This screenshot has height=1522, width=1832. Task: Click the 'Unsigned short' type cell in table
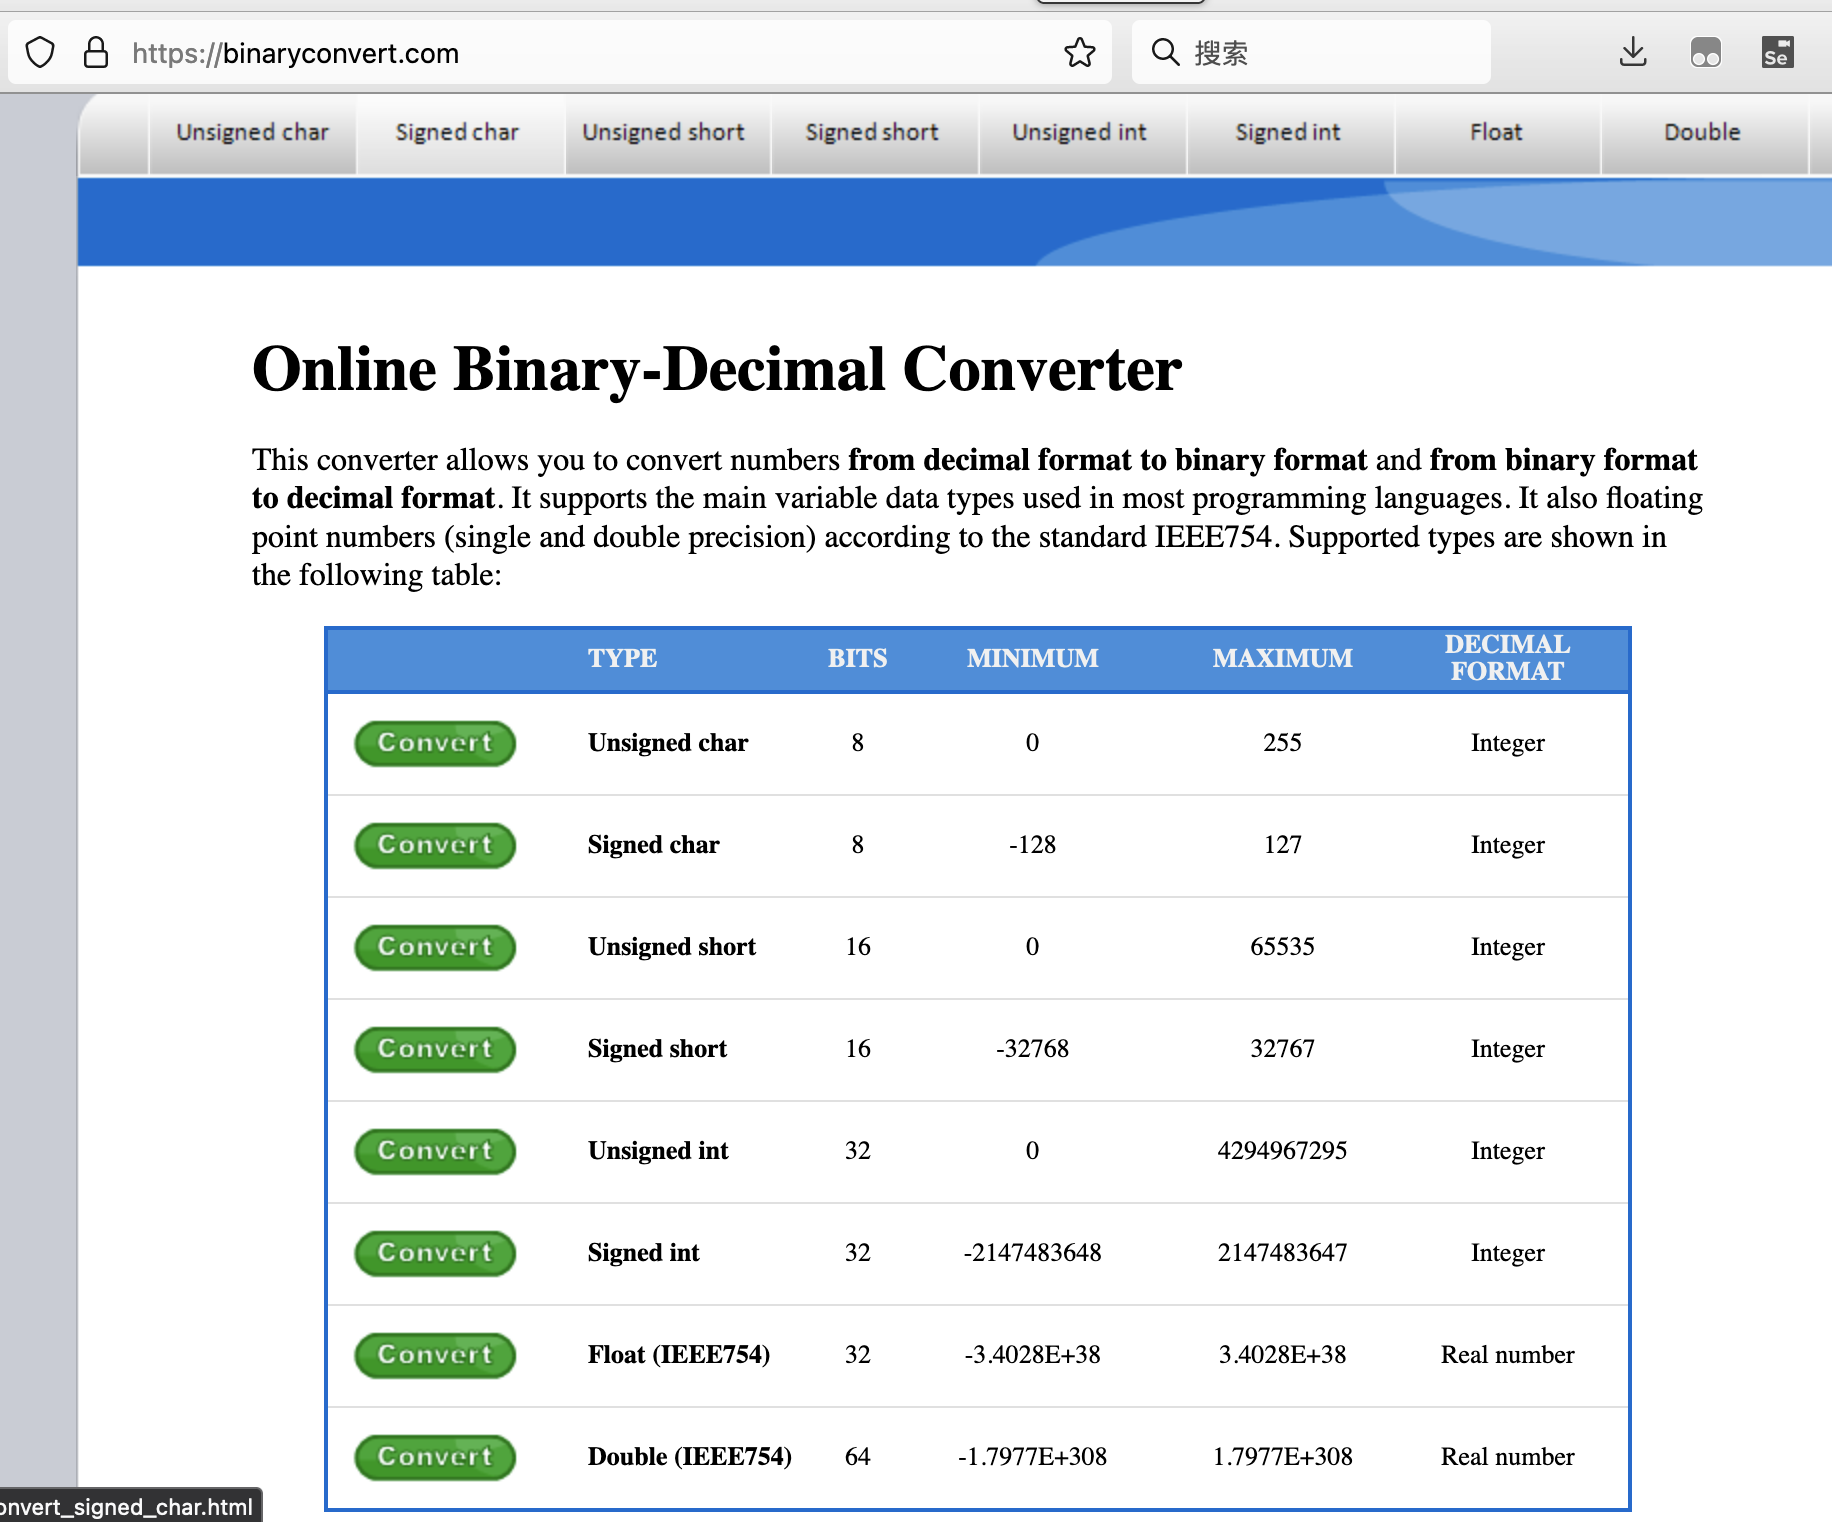672,947
